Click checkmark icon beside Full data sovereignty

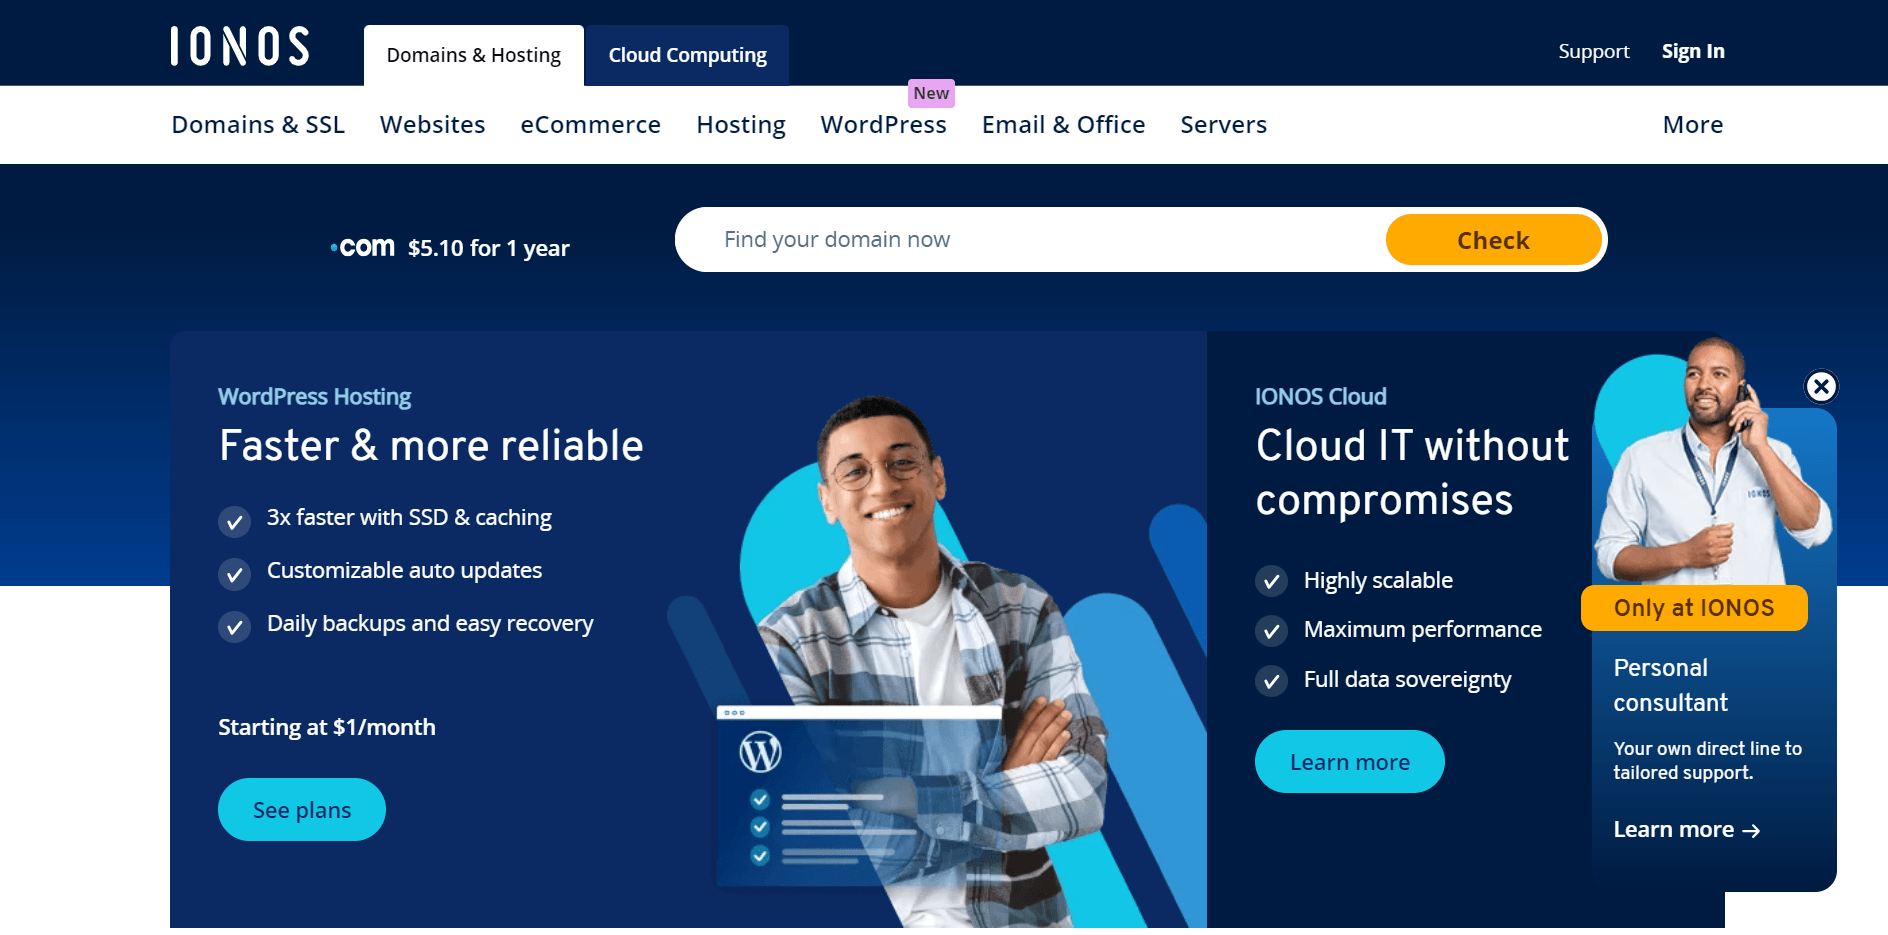(1271, 681)
